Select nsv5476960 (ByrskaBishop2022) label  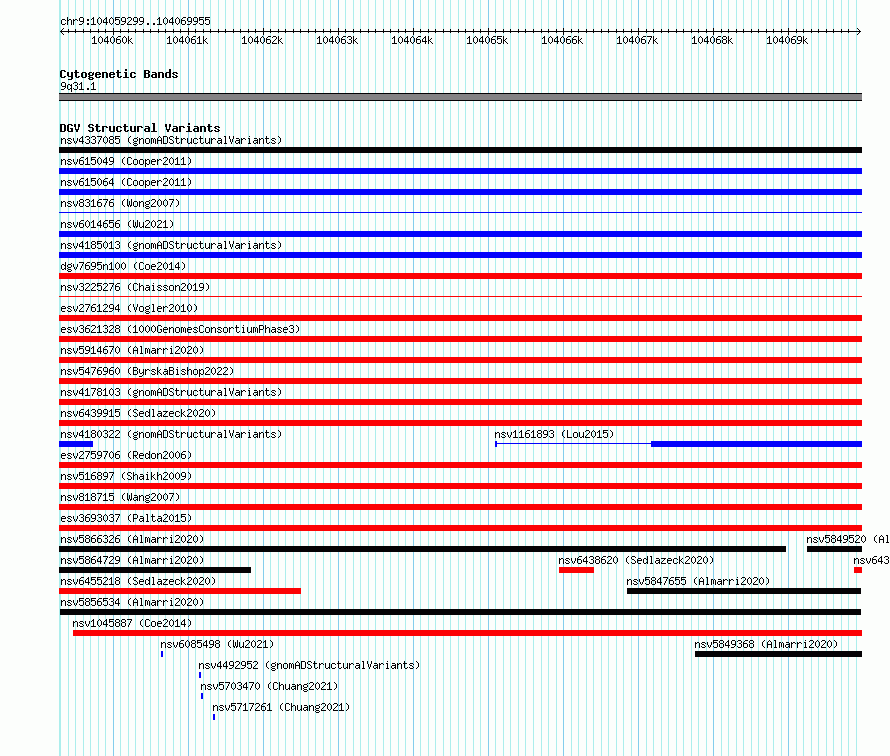[147, 371]
